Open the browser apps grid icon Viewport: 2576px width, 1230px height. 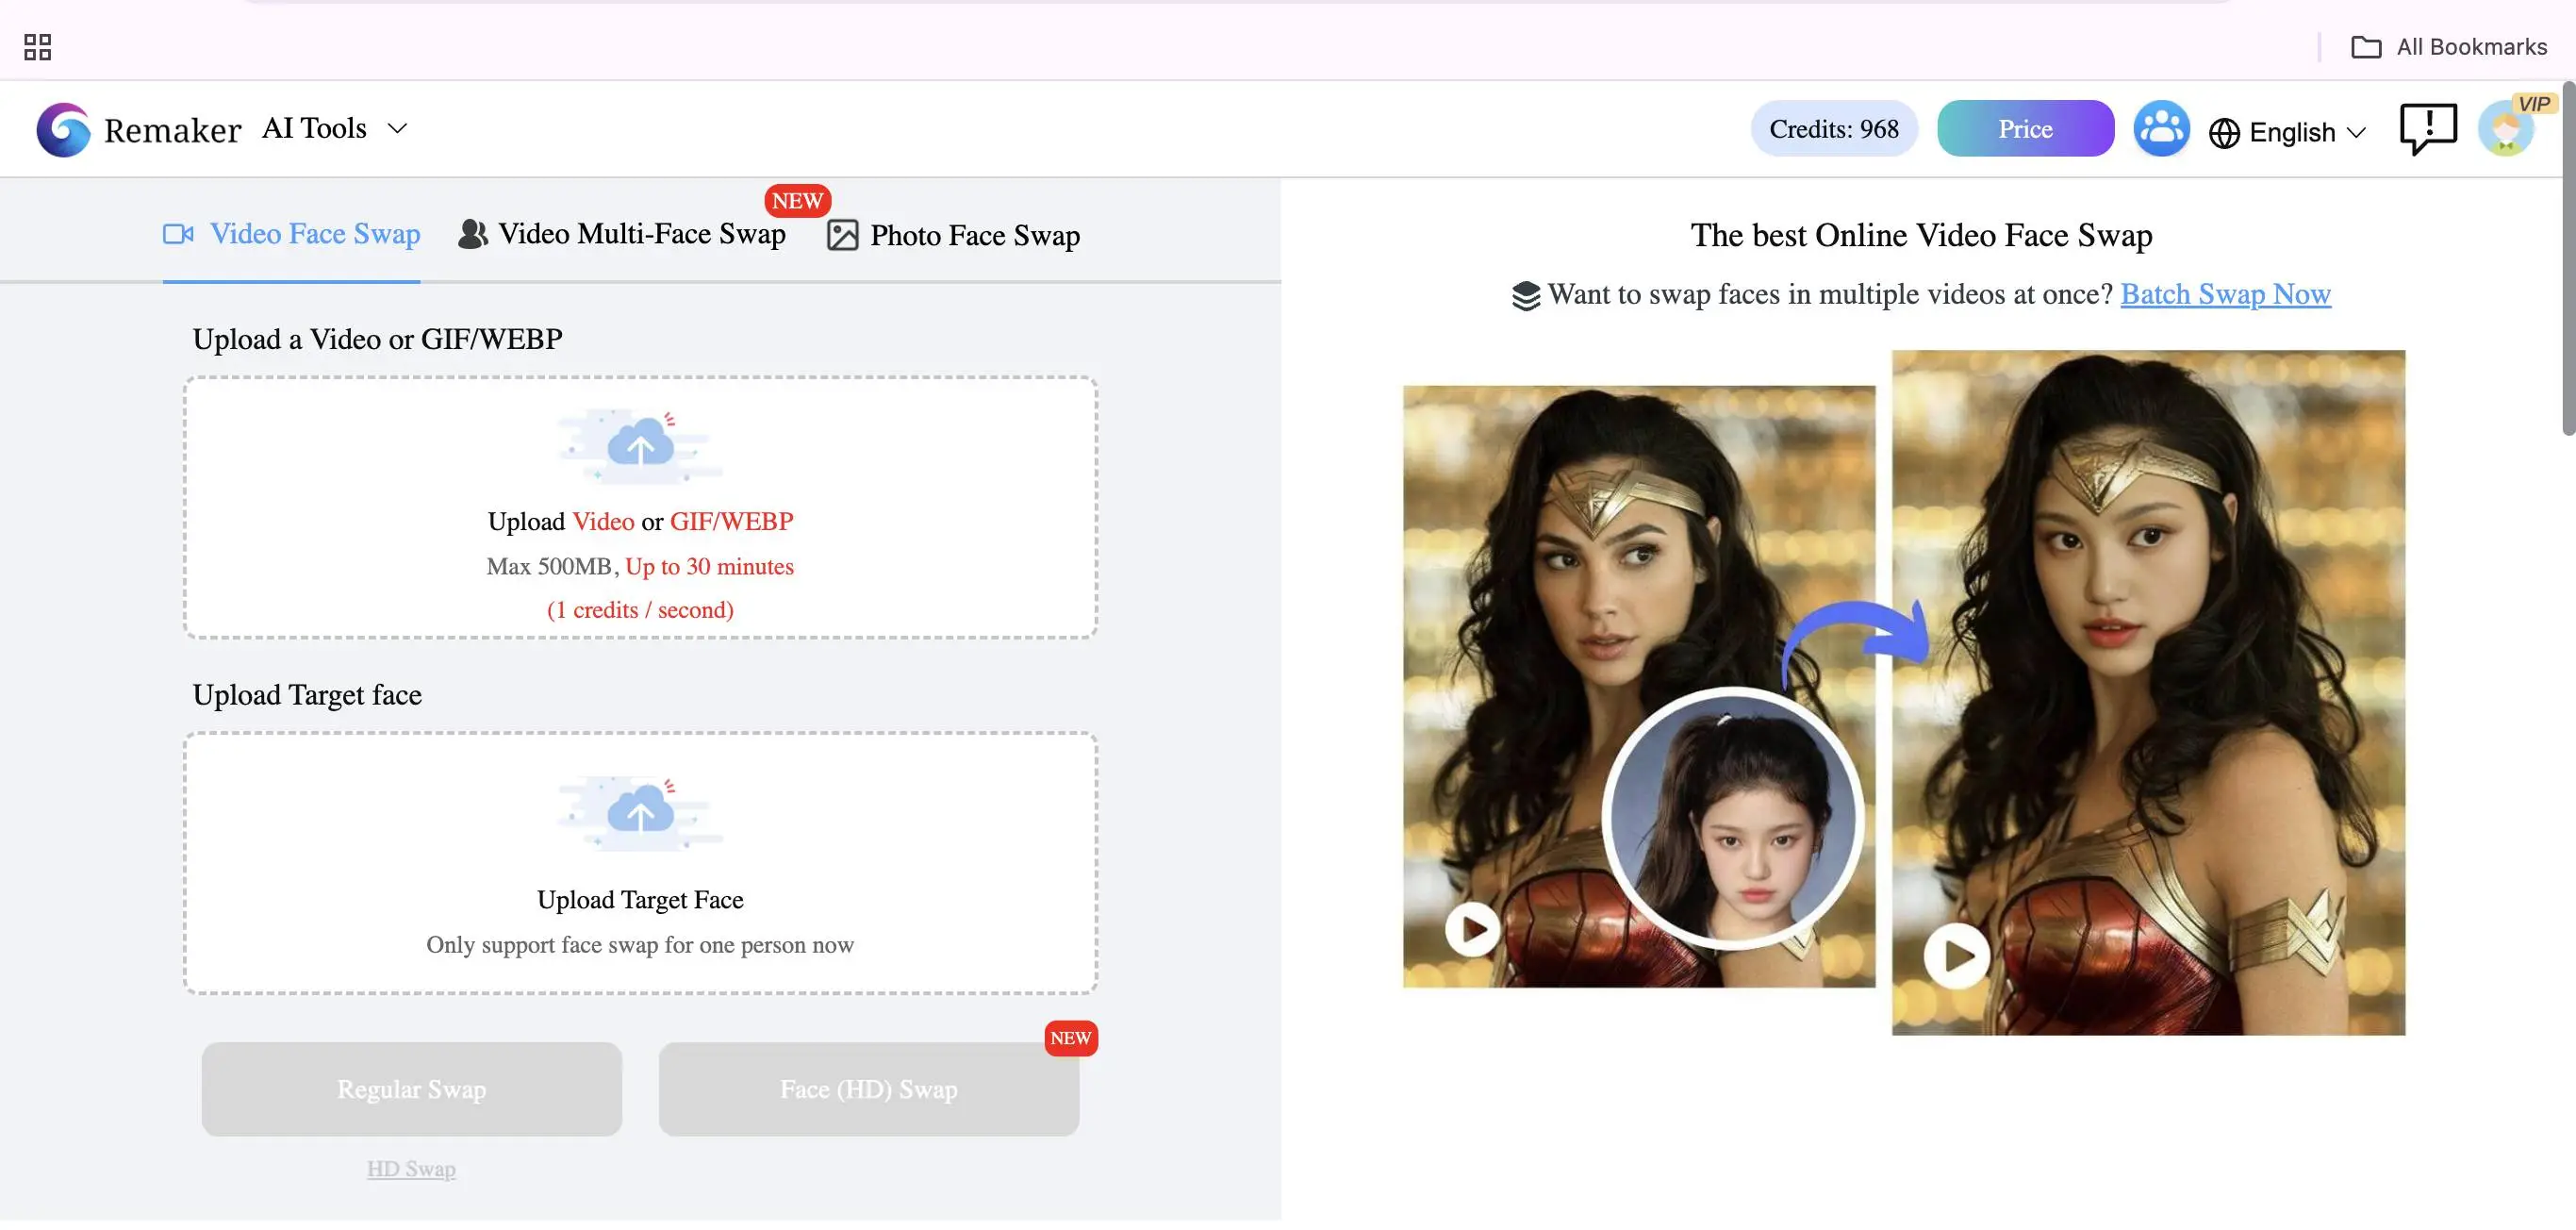coord(37,46)
